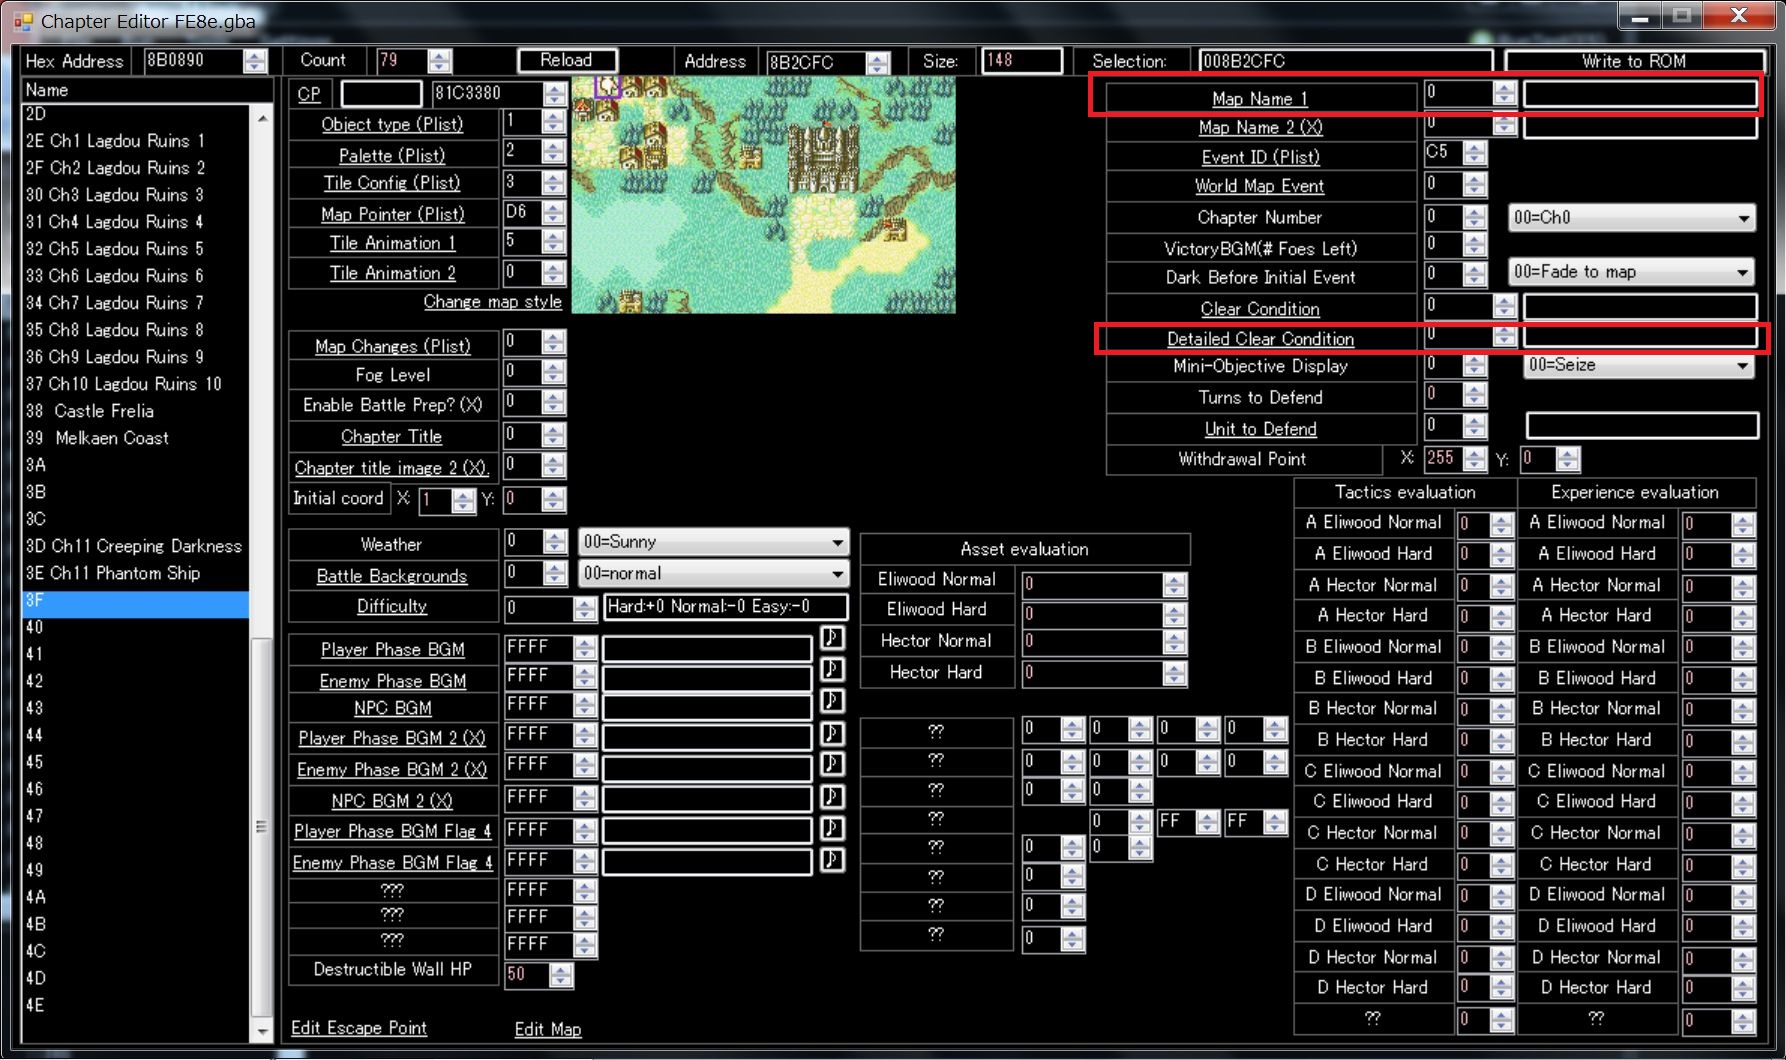Click Write to ROM

1636,60
